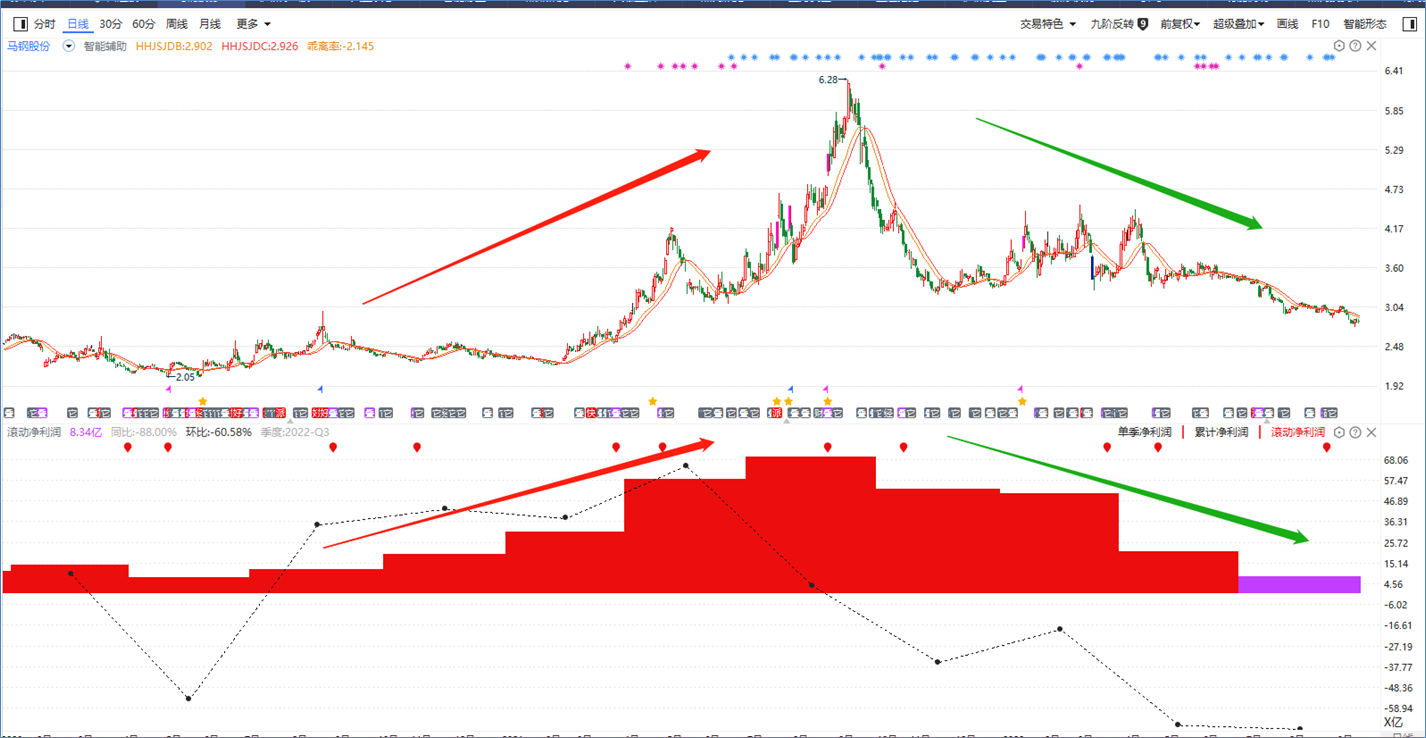Switch to the 30分 timeframe
This screenshot has width=1426, height=738.
coord(111,24)
